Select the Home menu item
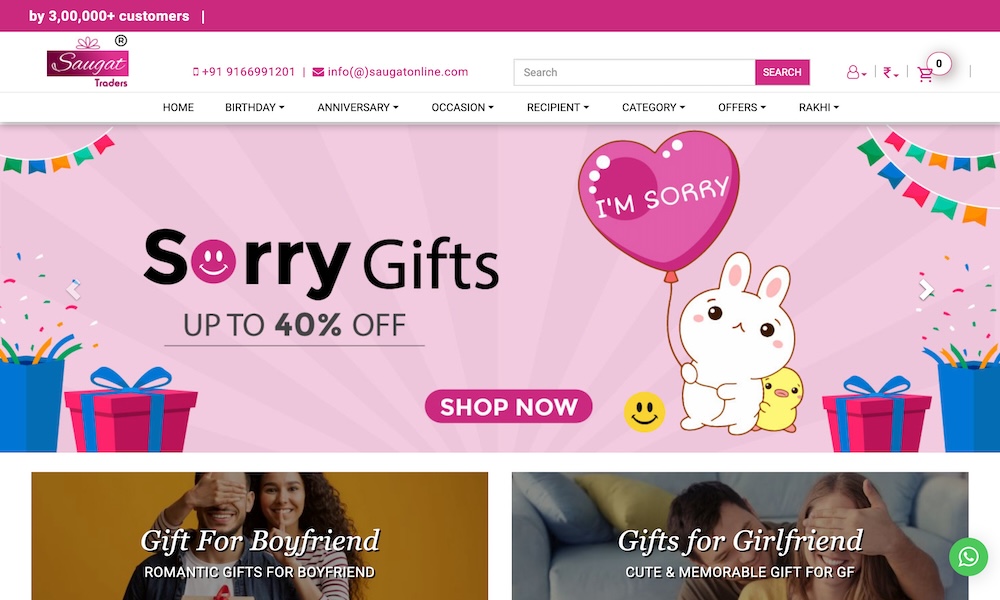Viewport: 1000px width, 600px height. coord(178,107)
